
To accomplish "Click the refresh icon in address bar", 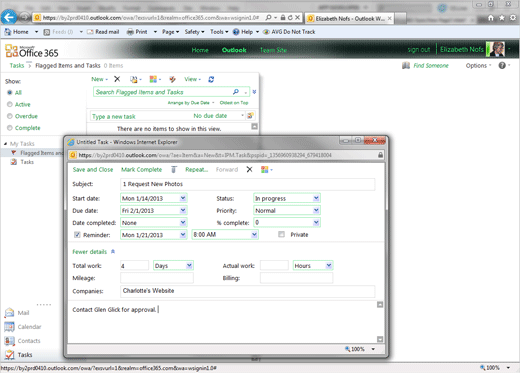I will [290, 18].
